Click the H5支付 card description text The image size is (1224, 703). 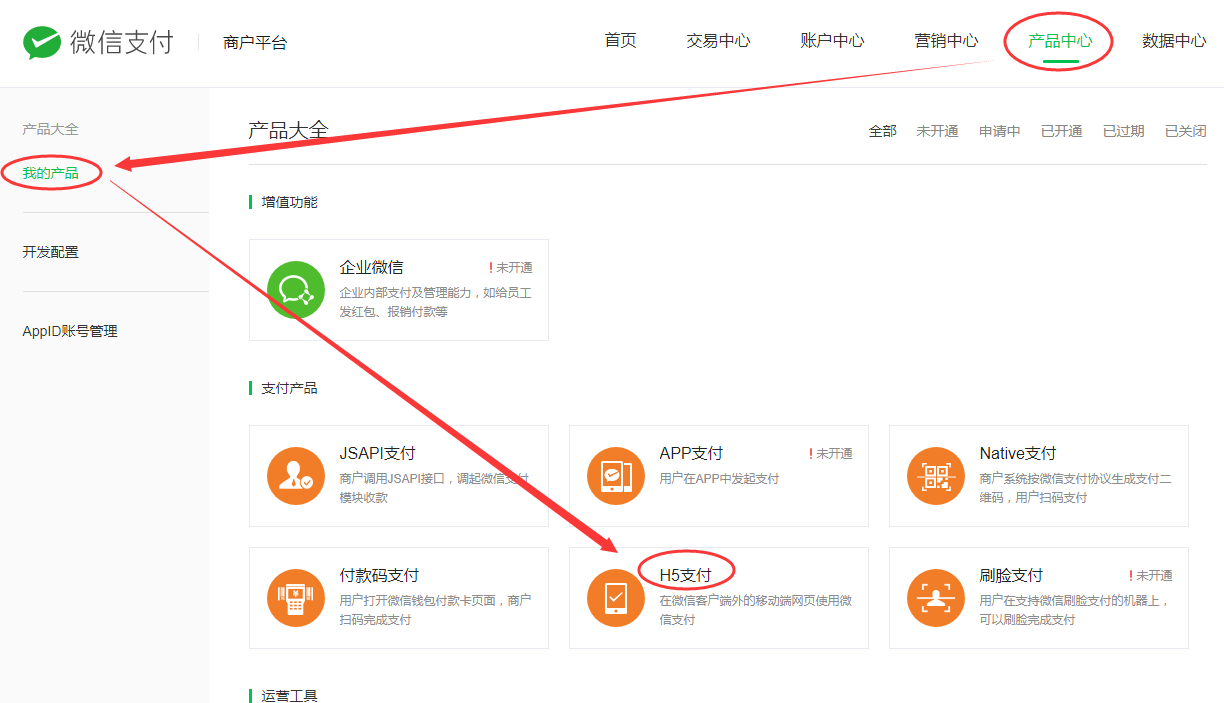click(756, 610)
